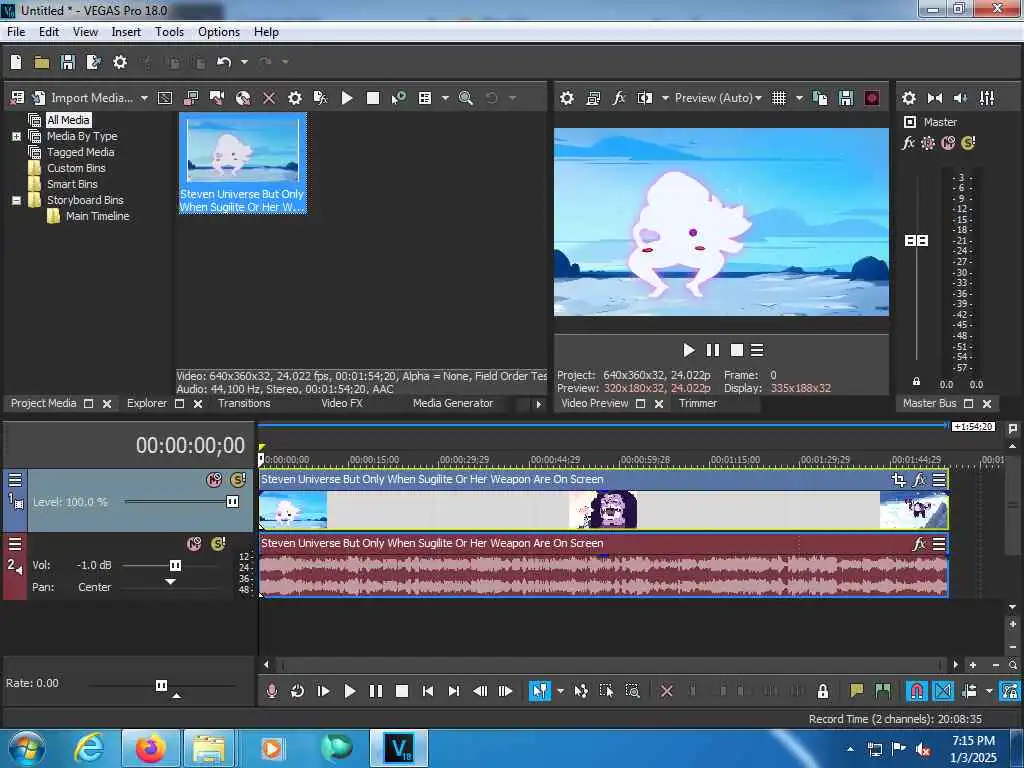Open the Tools menu
Screen dimensions: 1024x768
click(x=169, y=32)
